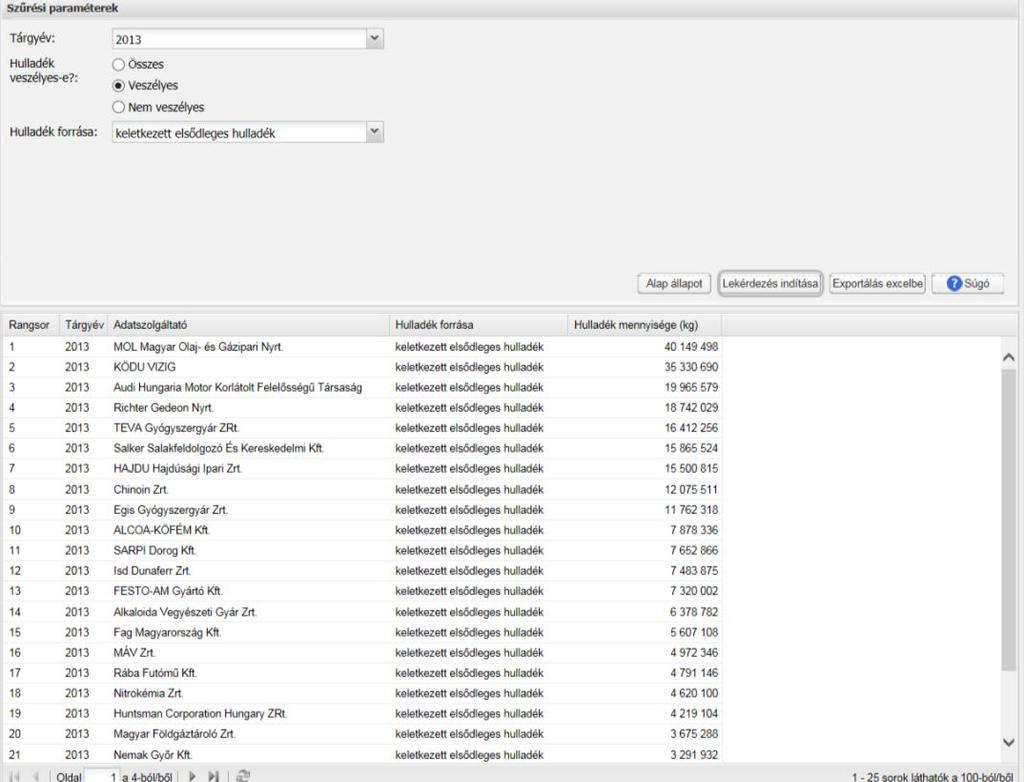Open the Tárgyév year dropdown arrow
The width and height of the screenshot is (1024, 782).
click(x=374, y=39)
